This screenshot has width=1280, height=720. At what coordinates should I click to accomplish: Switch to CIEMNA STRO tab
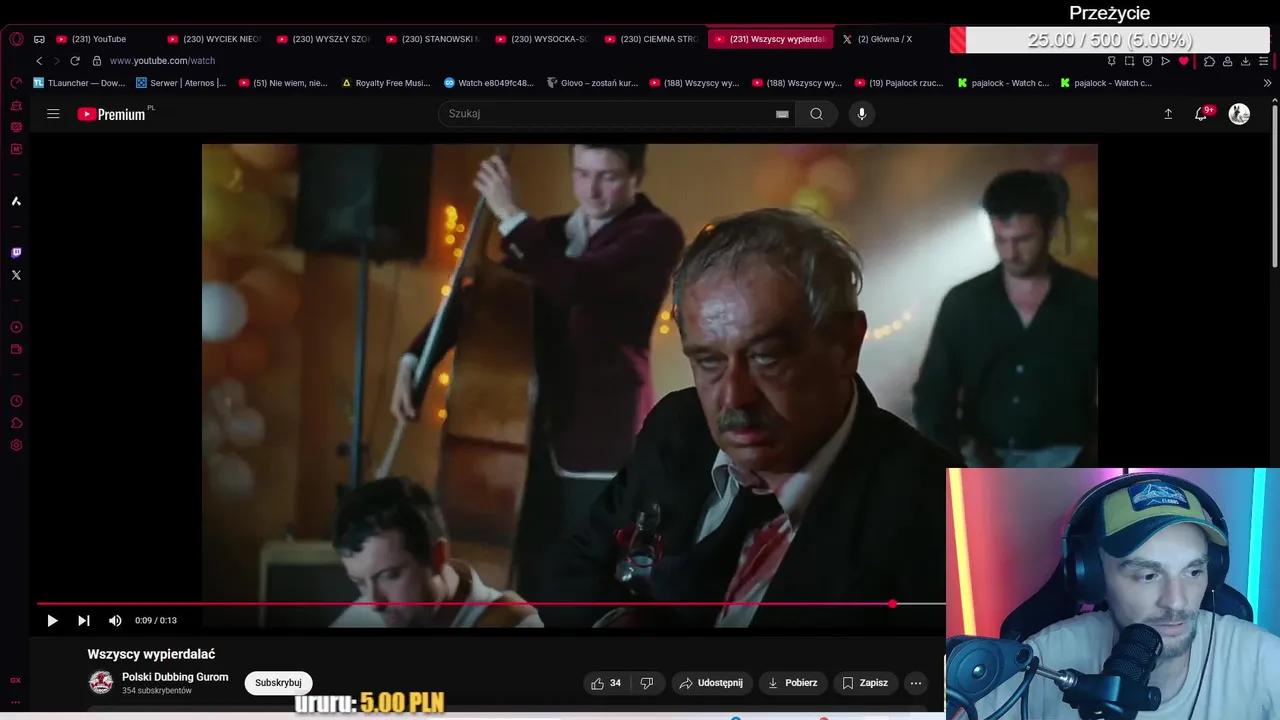coord(651,39)
